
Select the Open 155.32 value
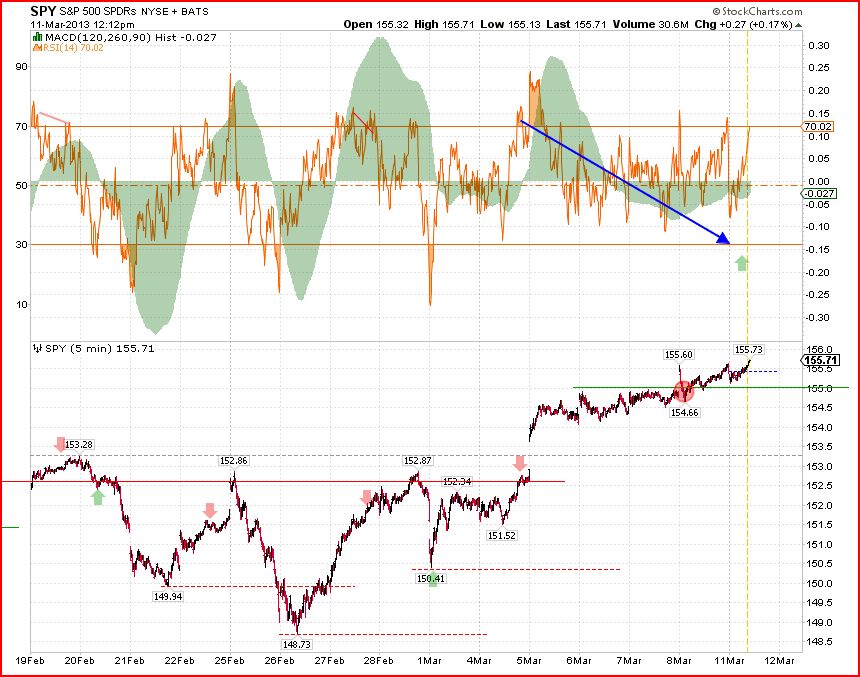pyautogui.click(x=376, y=25)
